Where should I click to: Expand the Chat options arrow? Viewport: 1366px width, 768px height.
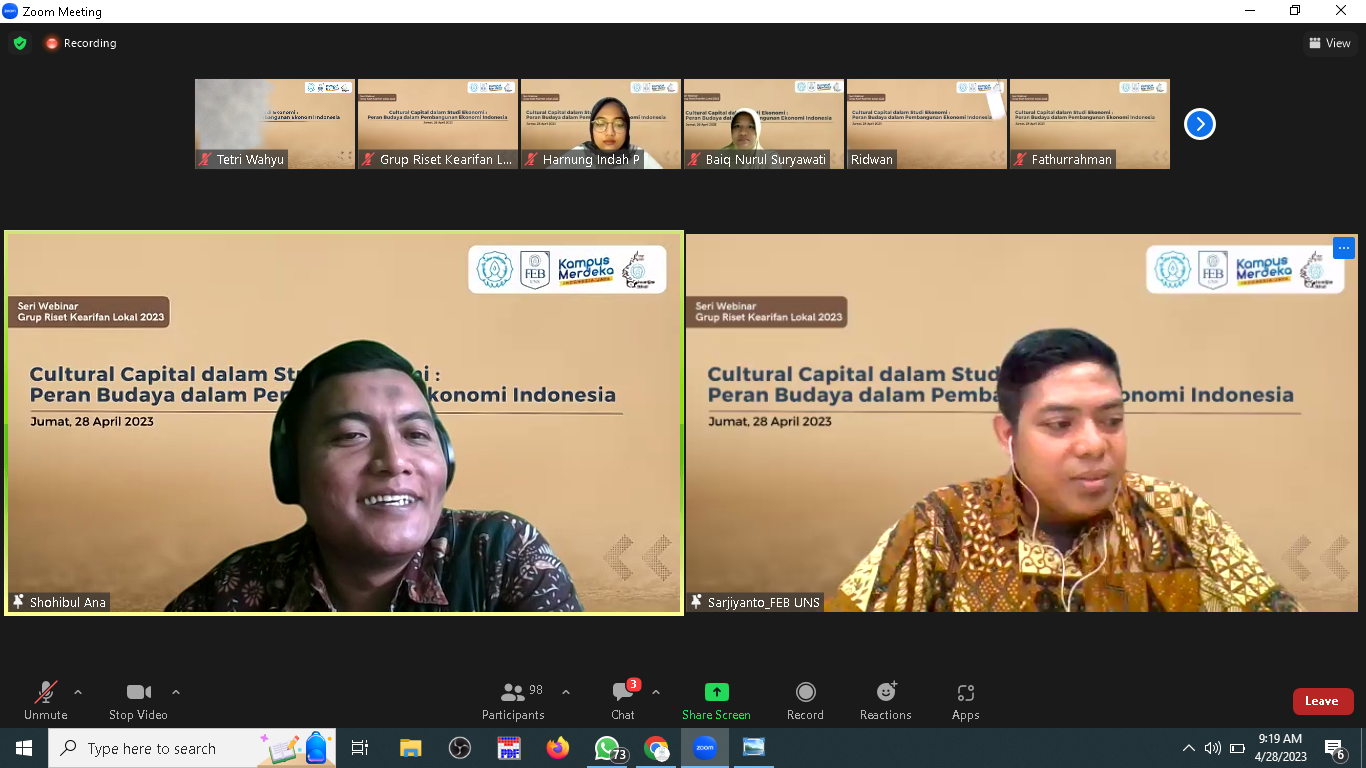tap(656, 692)
